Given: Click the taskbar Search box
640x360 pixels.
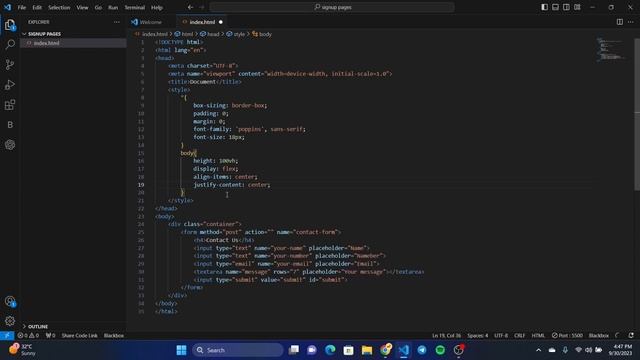Looking at the screenshot, I should point(238,350).
